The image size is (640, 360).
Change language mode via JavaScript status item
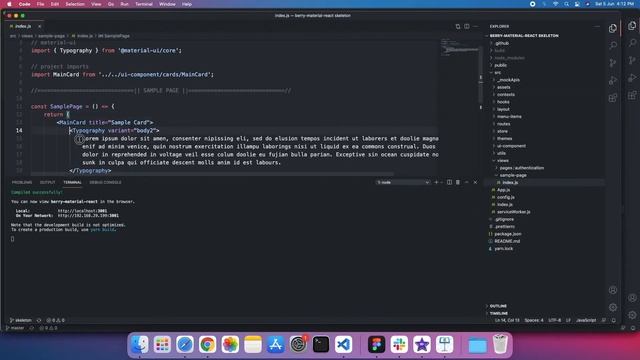click(x=586, y=320)
